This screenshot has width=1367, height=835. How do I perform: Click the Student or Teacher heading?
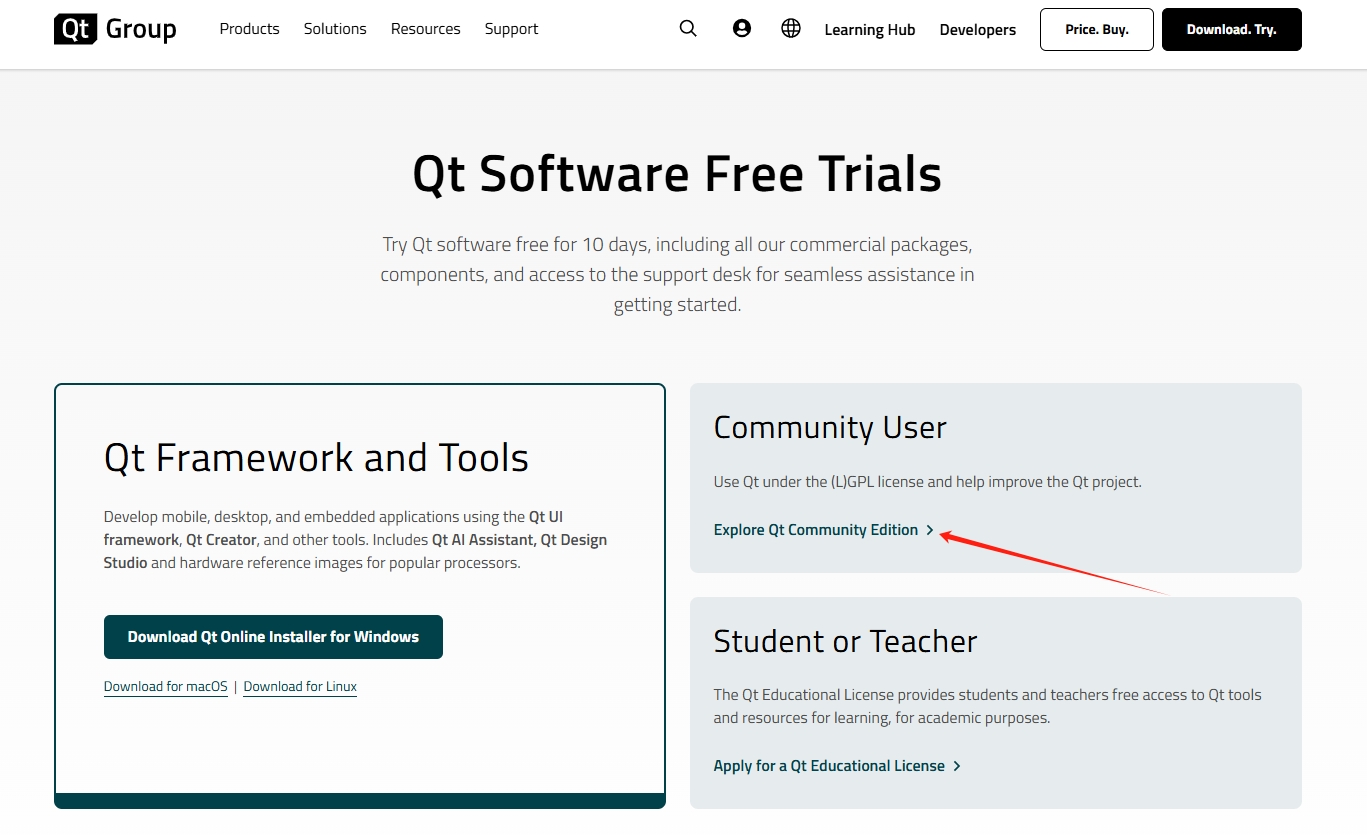coord(845,641)
